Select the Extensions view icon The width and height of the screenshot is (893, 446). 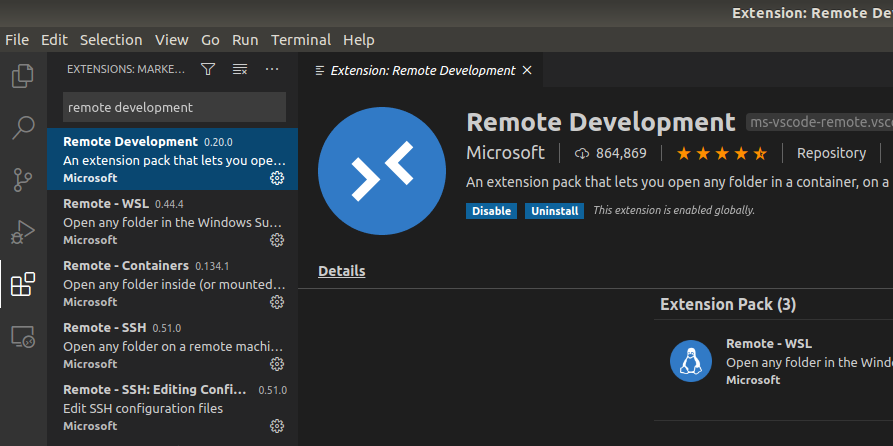click(x=23, y=284)
